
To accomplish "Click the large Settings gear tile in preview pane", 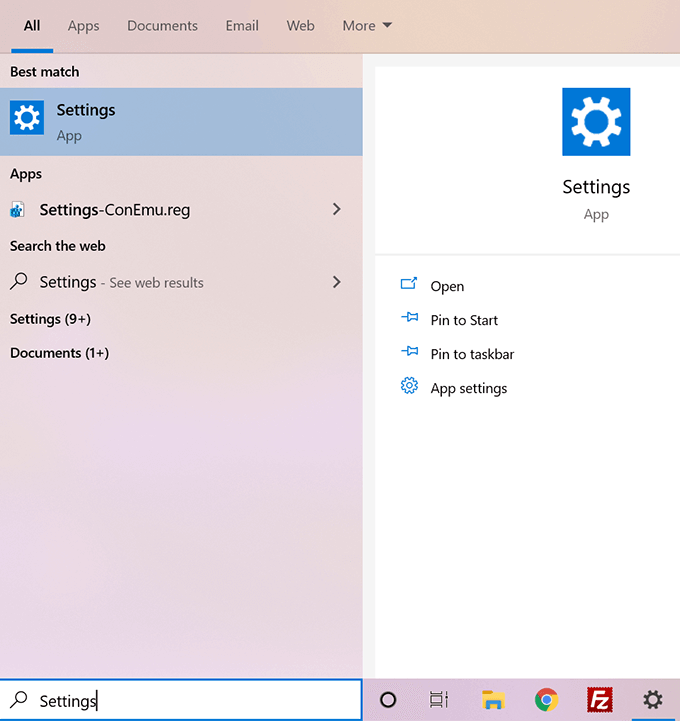I will click(596, 122).
